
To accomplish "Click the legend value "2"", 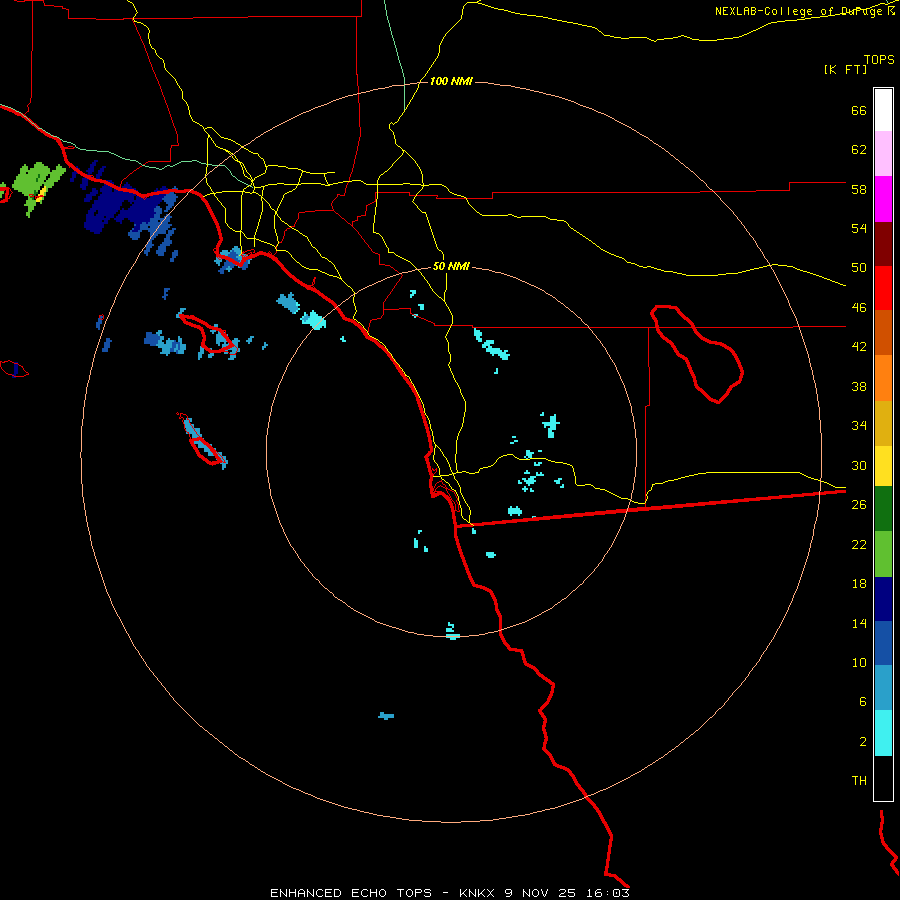I will (x=863, y=742).
